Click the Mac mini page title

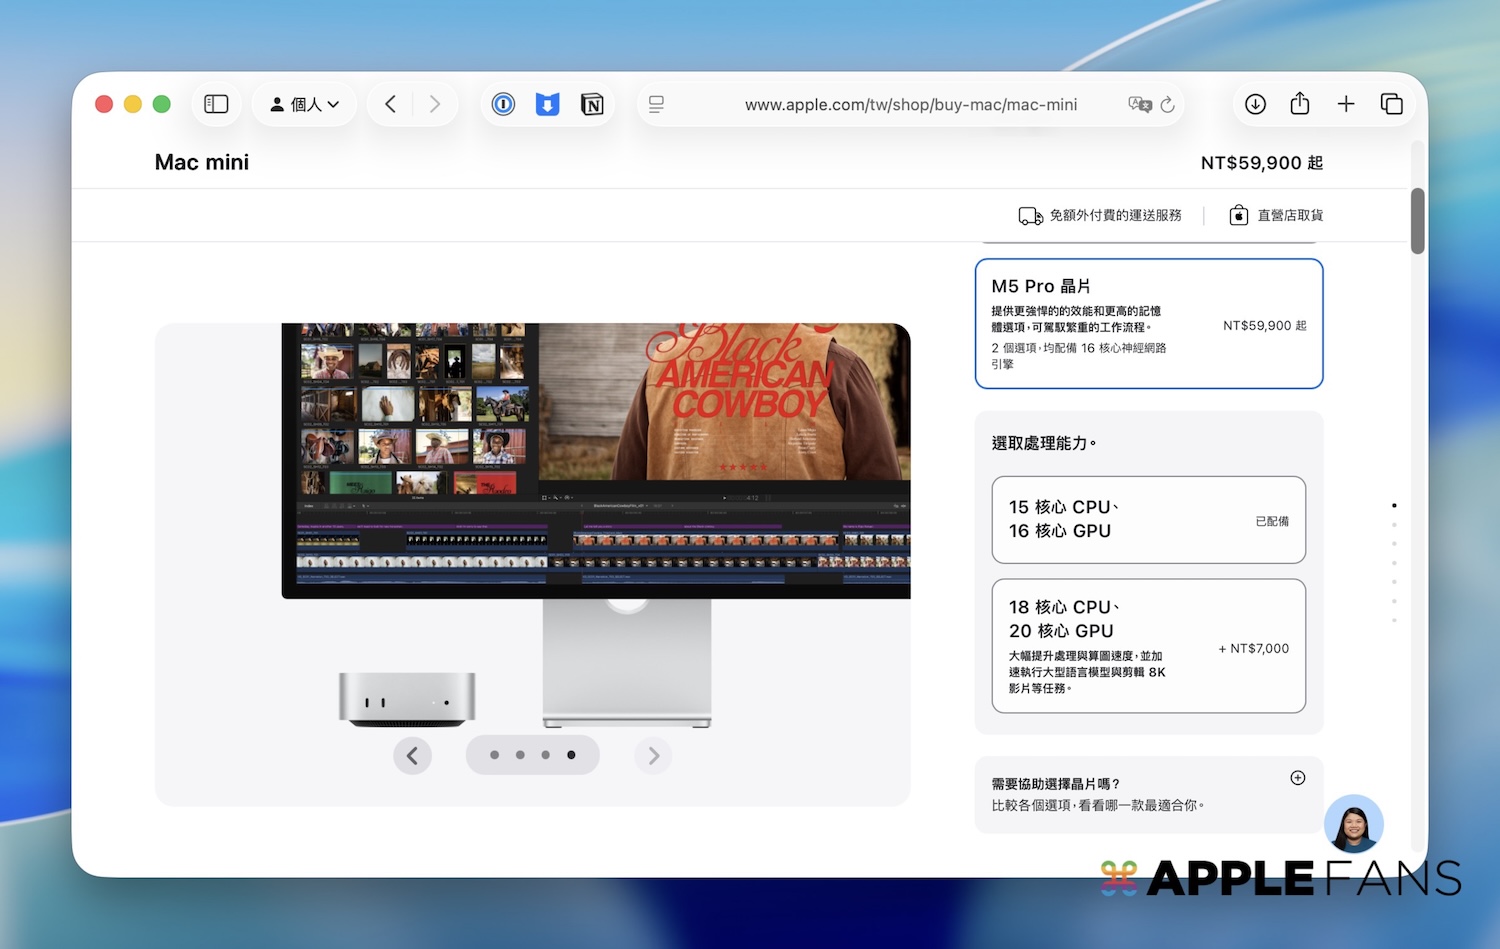pyautogui.click(x=202, y=162)
